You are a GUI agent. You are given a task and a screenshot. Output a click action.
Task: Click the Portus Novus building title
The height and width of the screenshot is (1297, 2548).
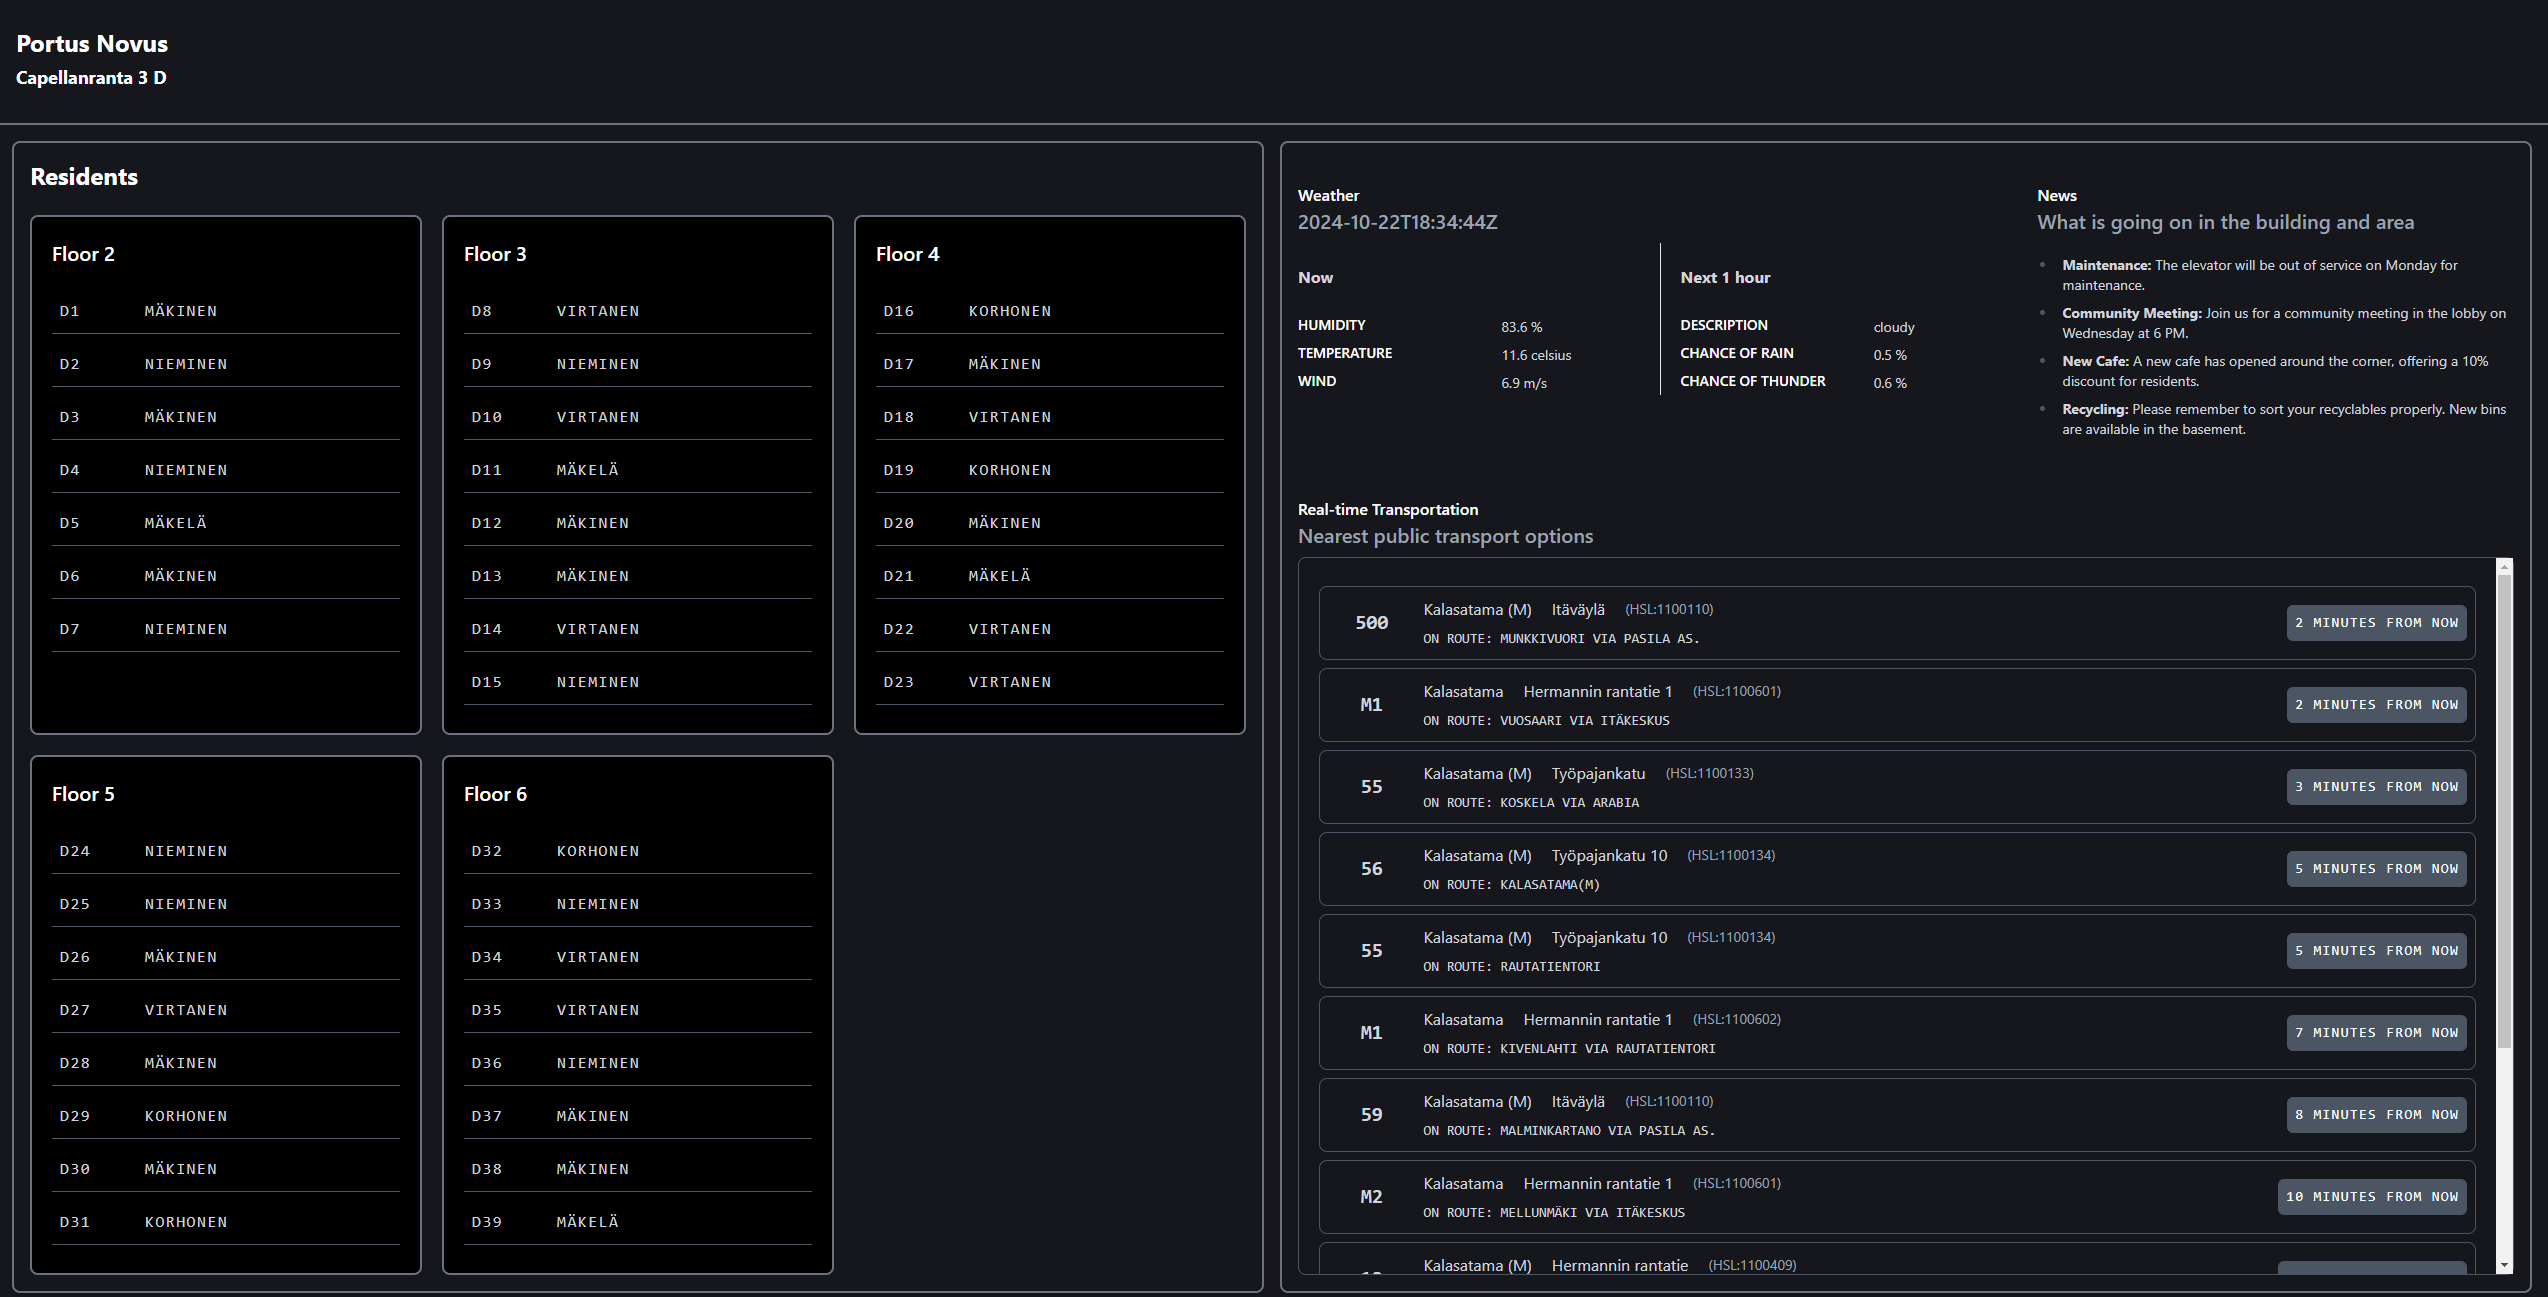(x=92, y=44)
